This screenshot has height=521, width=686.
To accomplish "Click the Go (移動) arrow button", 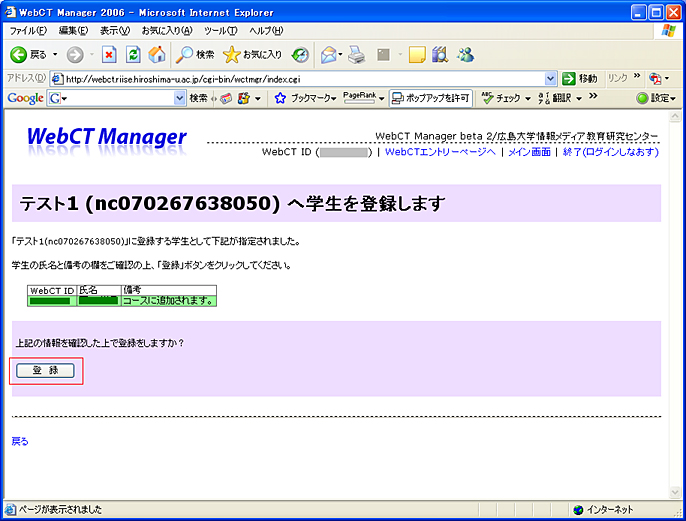I will [x=580, y=79].
